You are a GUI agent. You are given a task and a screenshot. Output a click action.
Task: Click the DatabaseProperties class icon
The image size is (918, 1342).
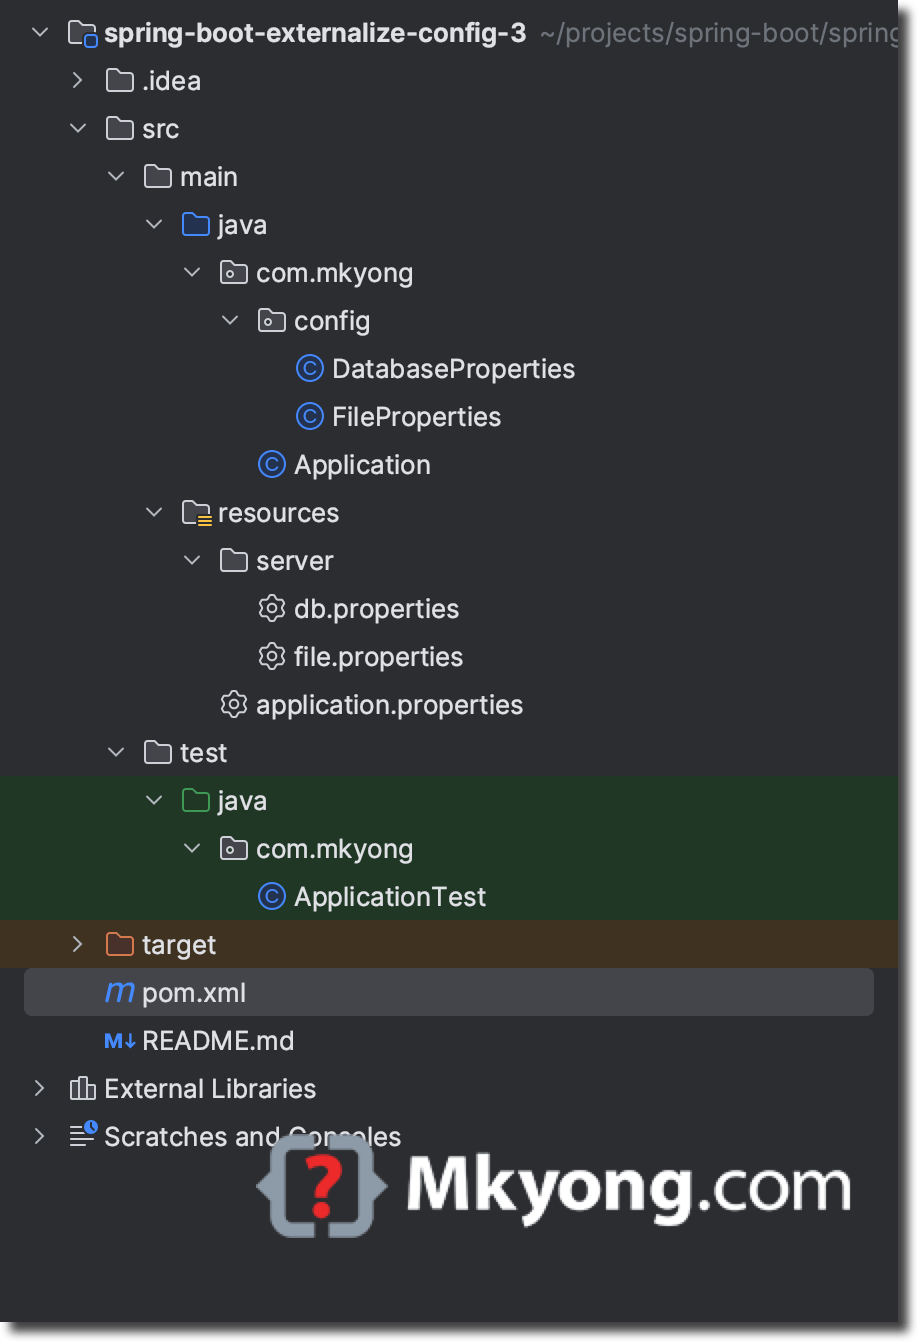309,368
